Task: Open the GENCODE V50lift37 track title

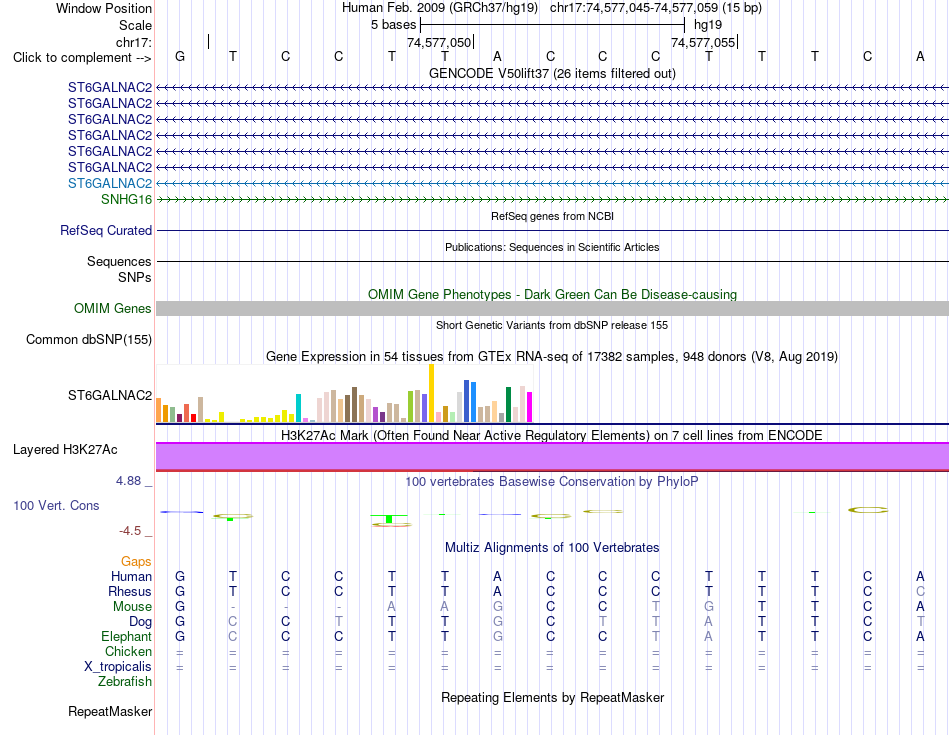Action: [x=552, y=73]
